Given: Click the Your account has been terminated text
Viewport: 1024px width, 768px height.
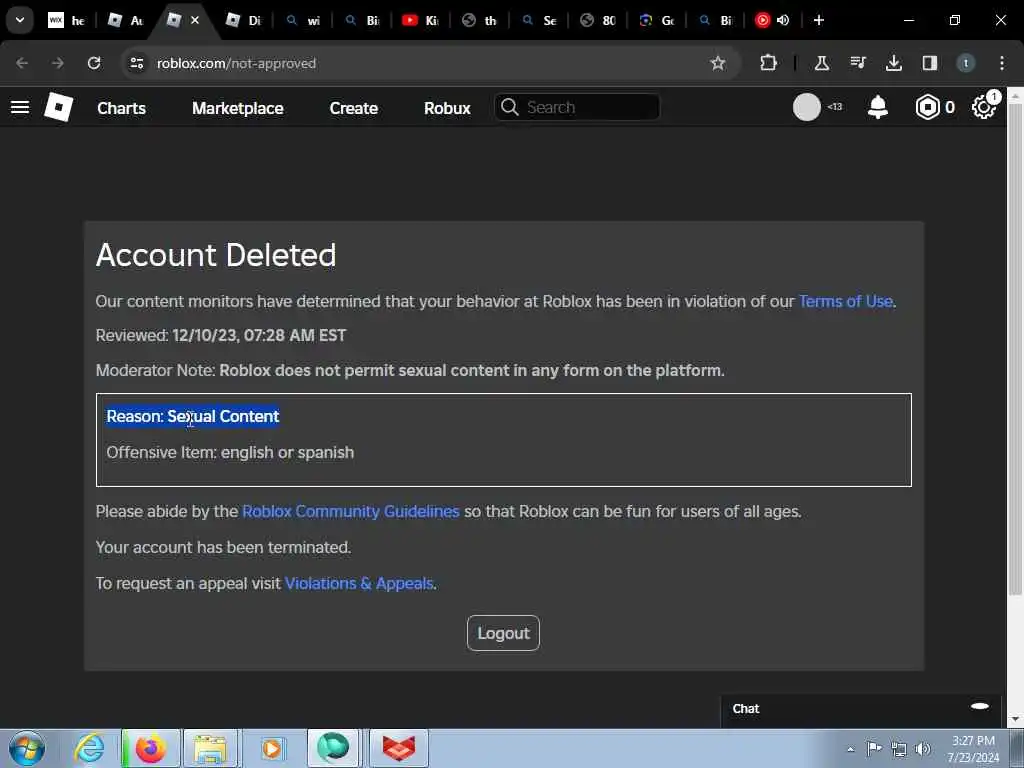Looking at the screenshot, I should [223, 547].
